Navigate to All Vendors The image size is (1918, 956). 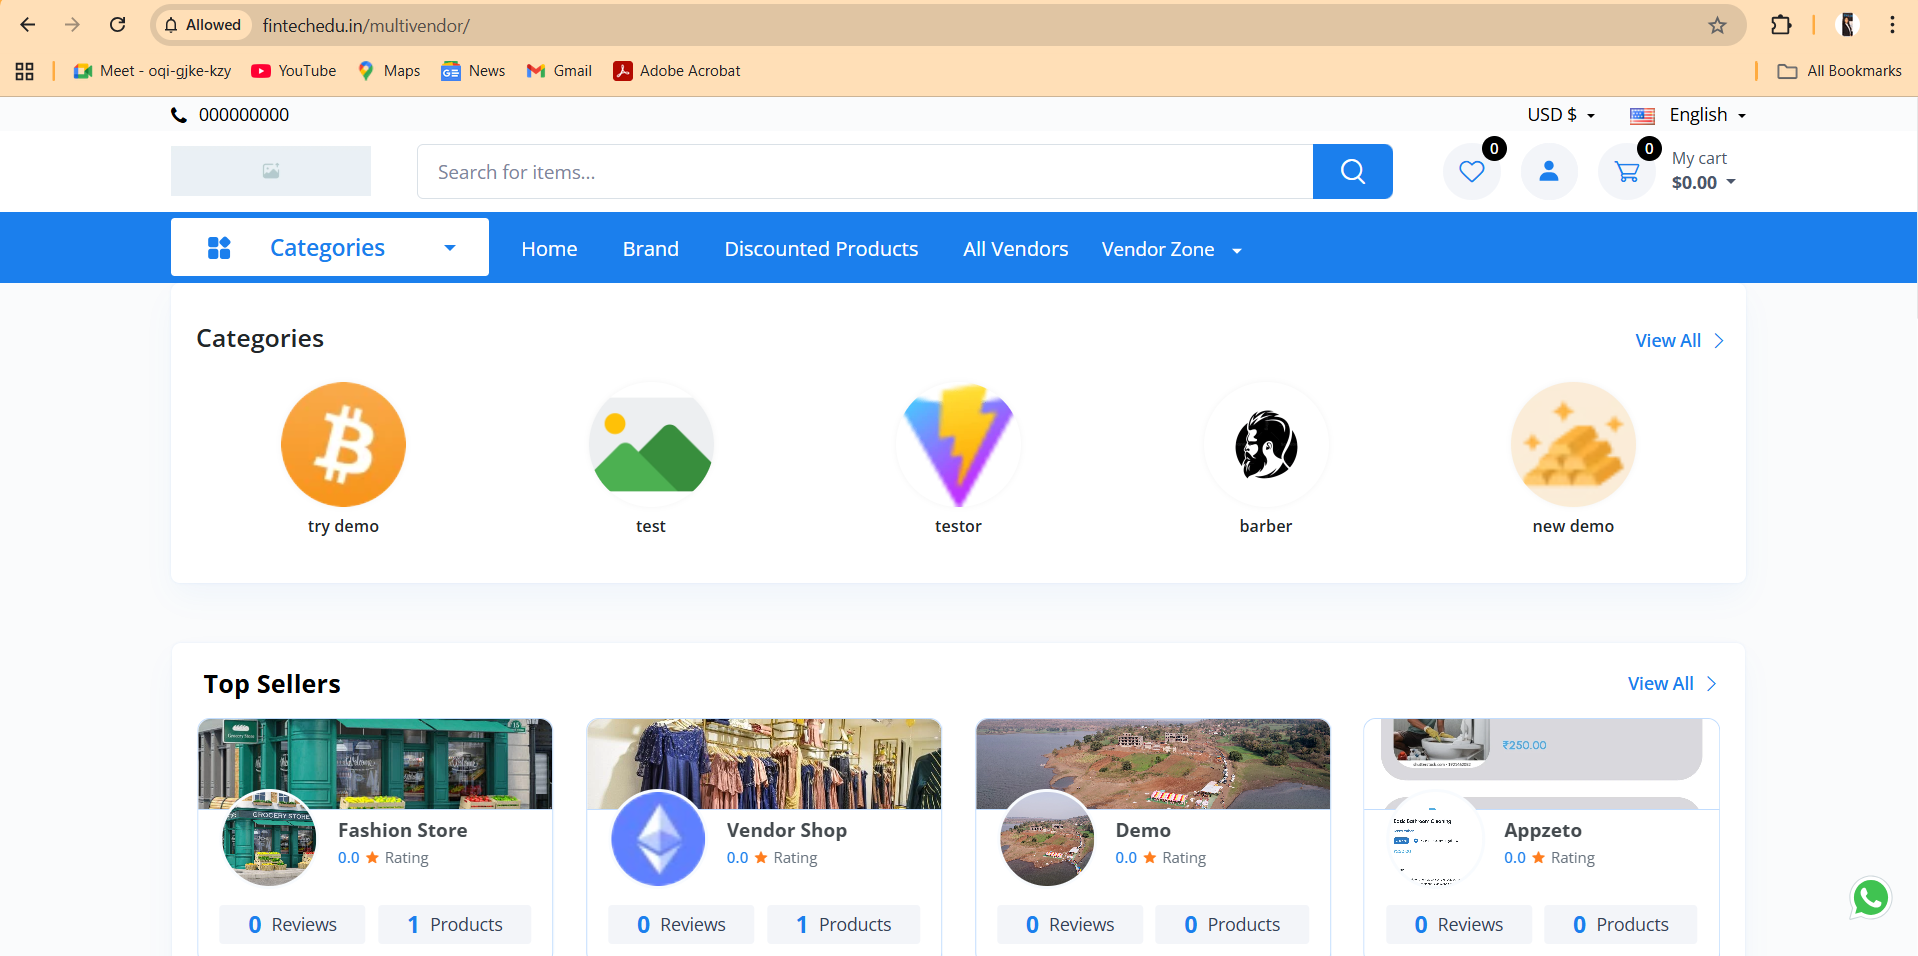[1015, 249]
